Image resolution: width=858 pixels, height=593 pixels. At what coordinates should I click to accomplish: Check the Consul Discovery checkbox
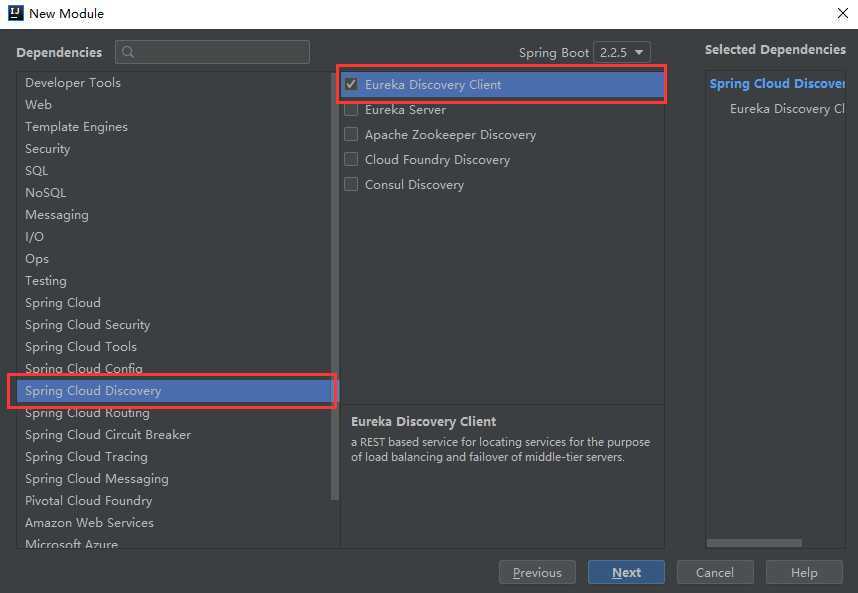pyautogui.click(x=351, y=184)
